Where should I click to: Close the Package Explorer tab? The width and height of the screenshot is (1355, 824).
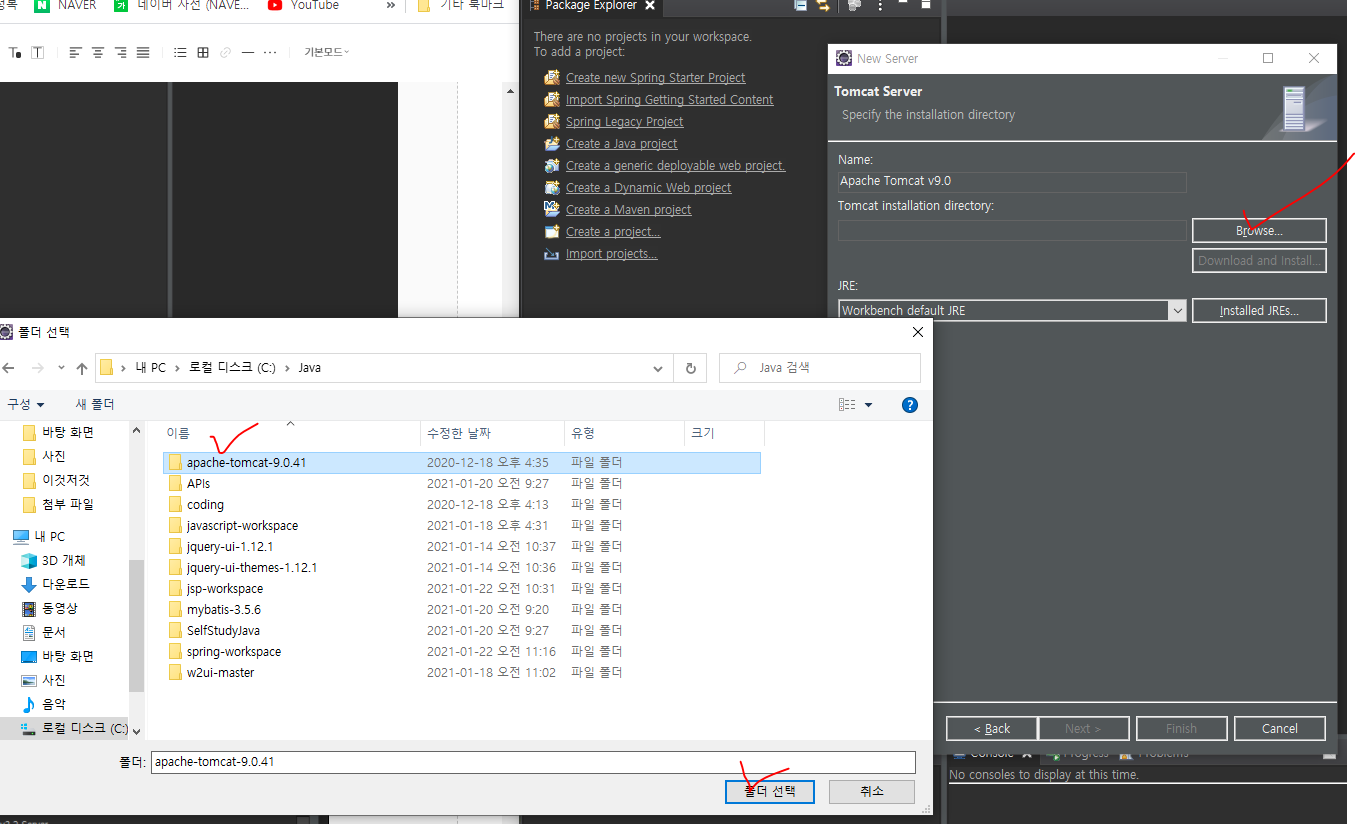(x=649, y=6)
